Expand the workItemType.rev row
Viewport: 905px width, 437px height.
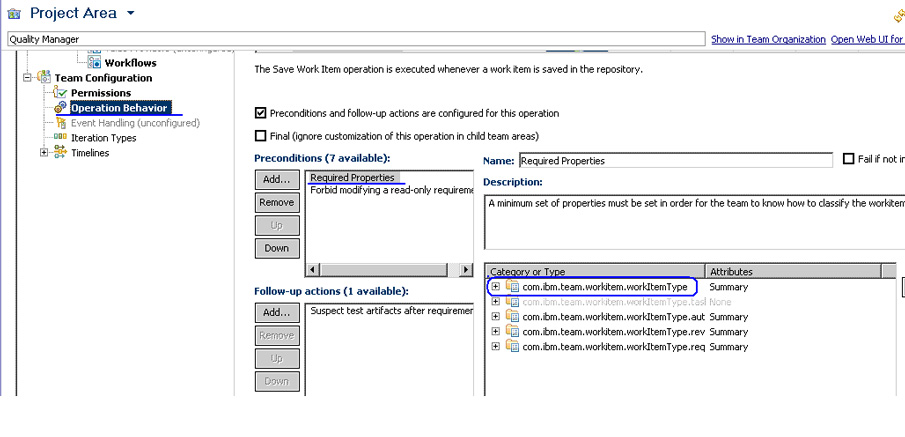[495, 331]
